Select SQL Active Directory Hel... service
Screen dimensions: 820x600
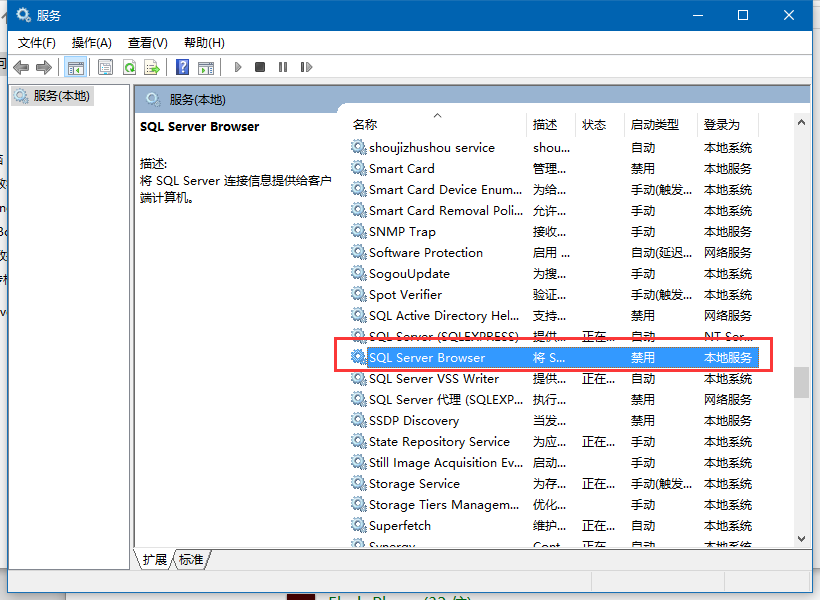point(554,315)
